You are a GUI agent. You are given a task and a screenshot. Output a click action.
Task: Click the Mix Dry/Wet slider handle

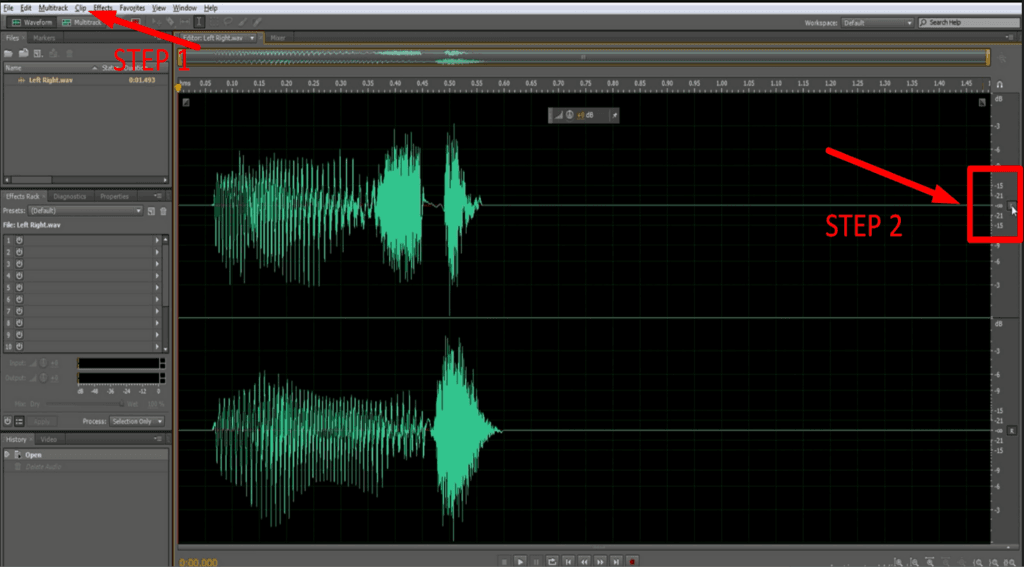(121, 404)
